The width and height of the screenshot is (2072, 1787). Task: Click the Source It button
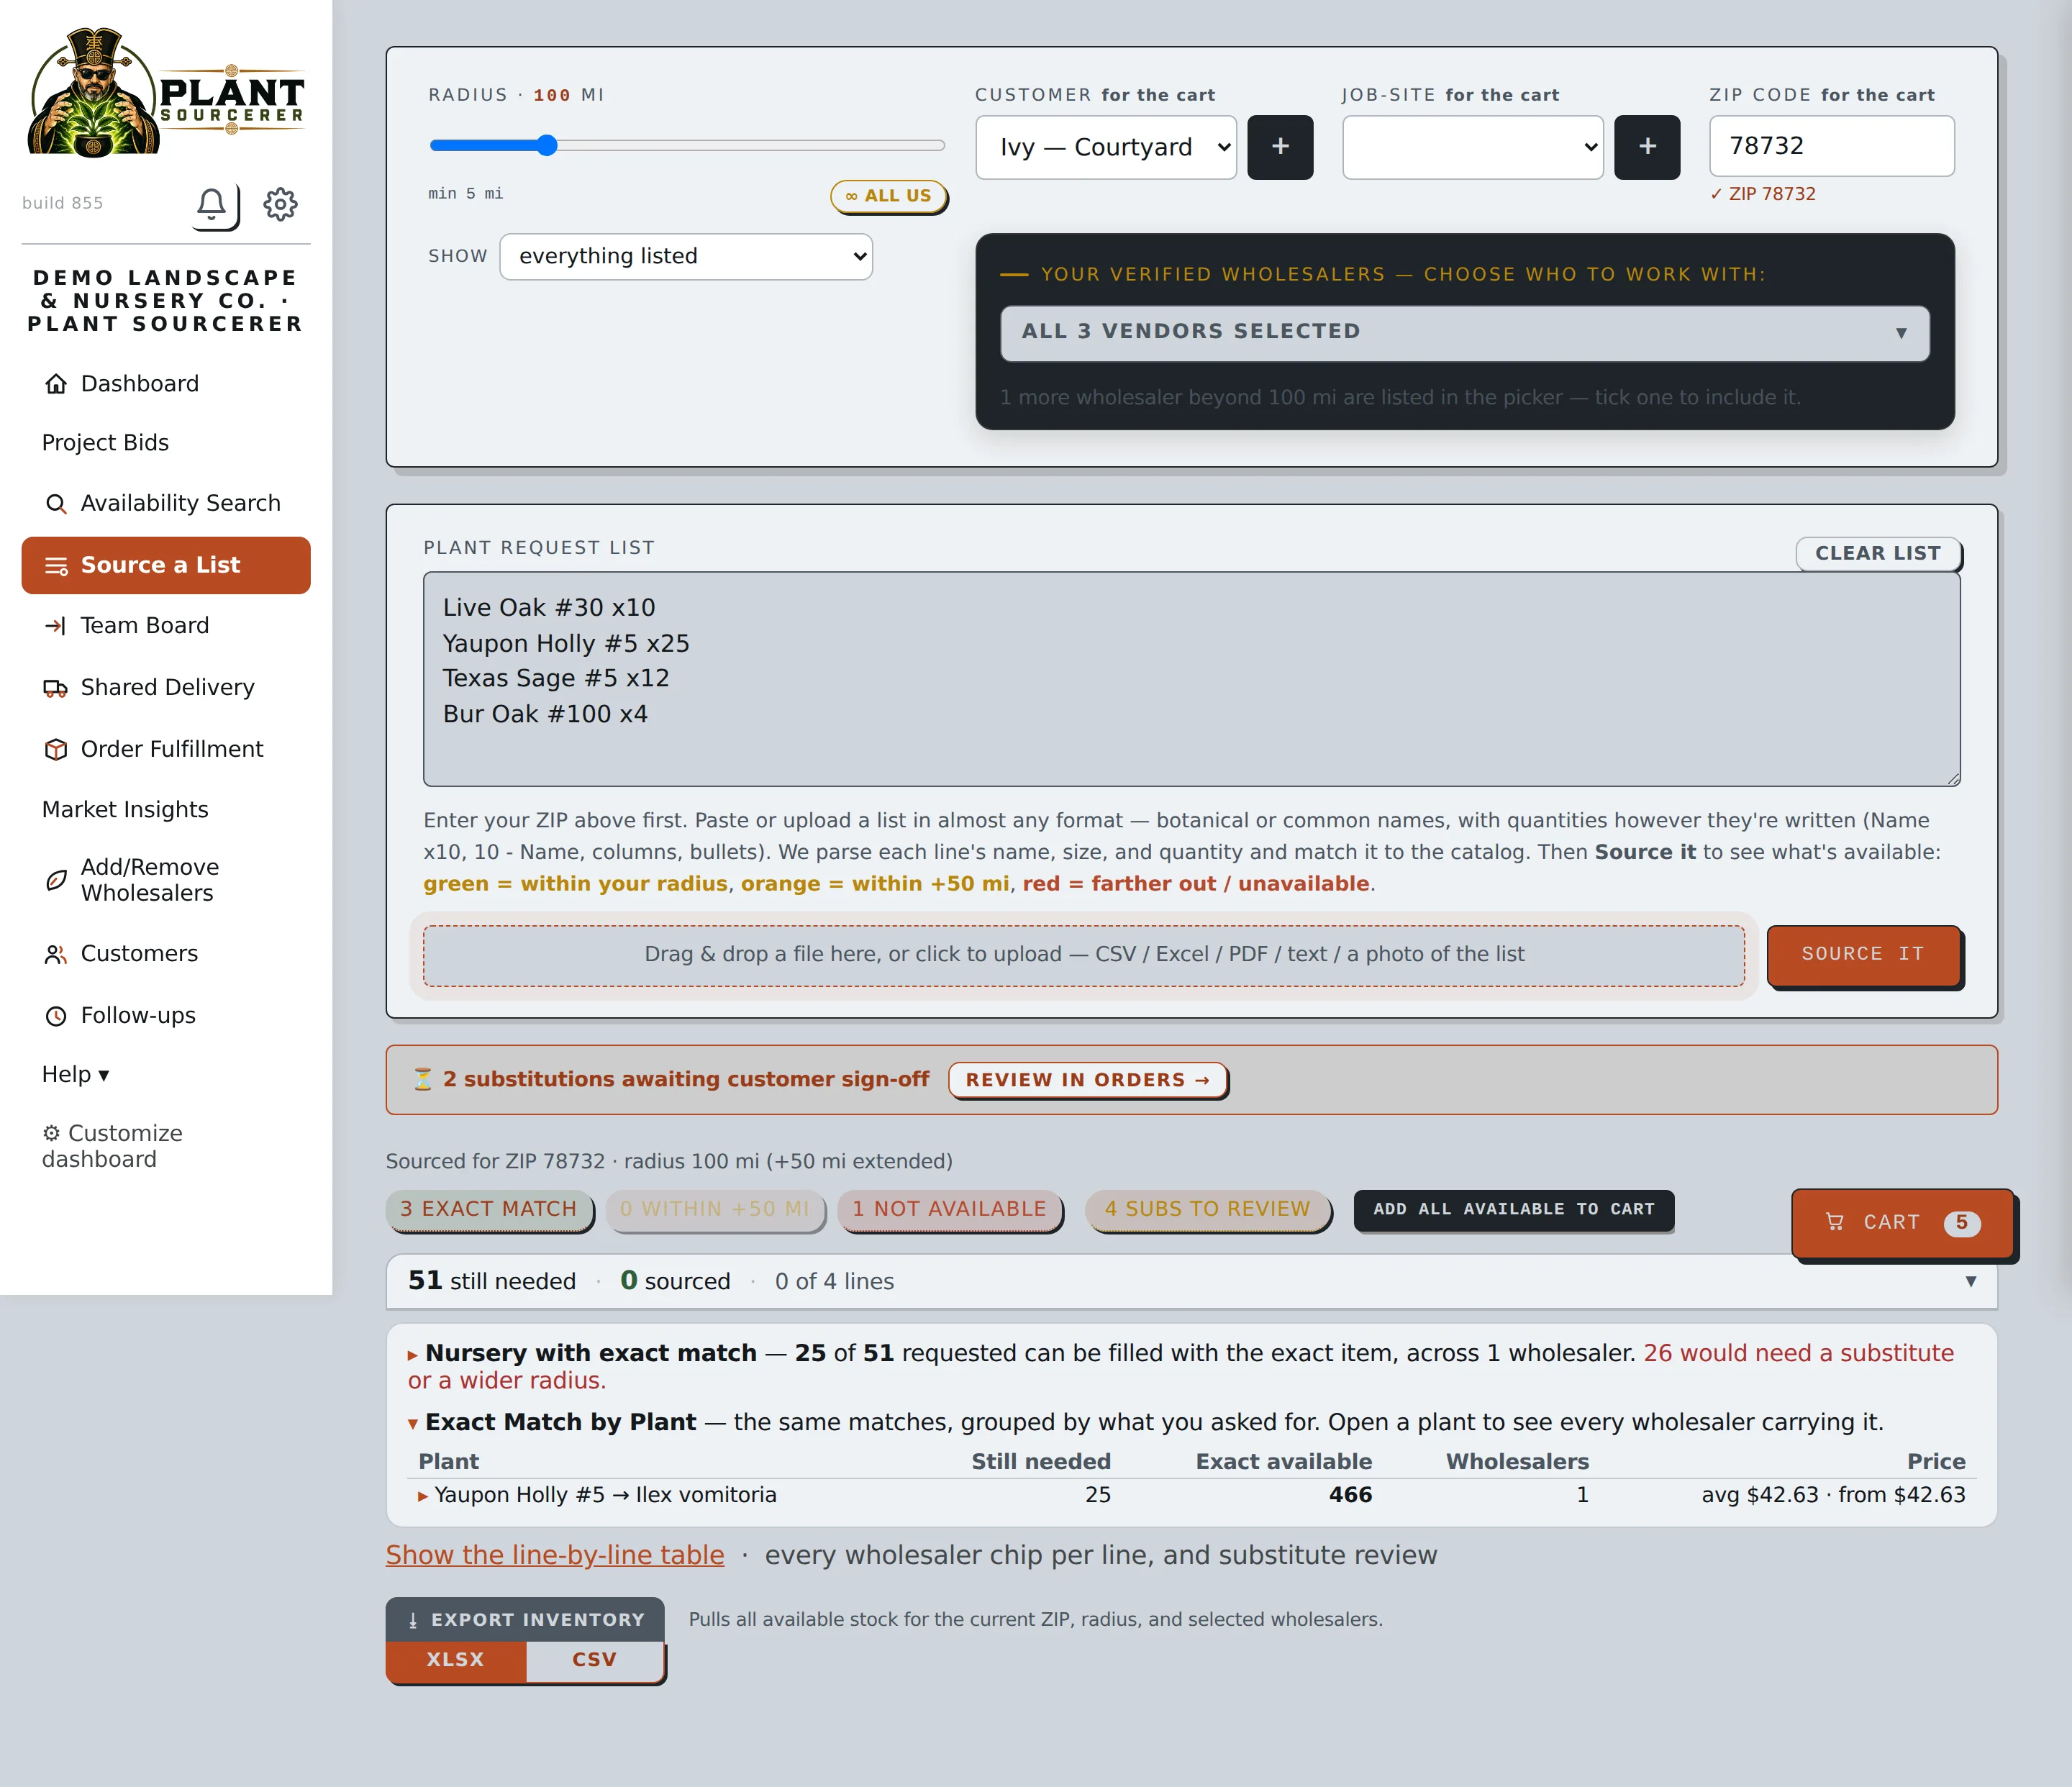click(x=1863, y=955)
